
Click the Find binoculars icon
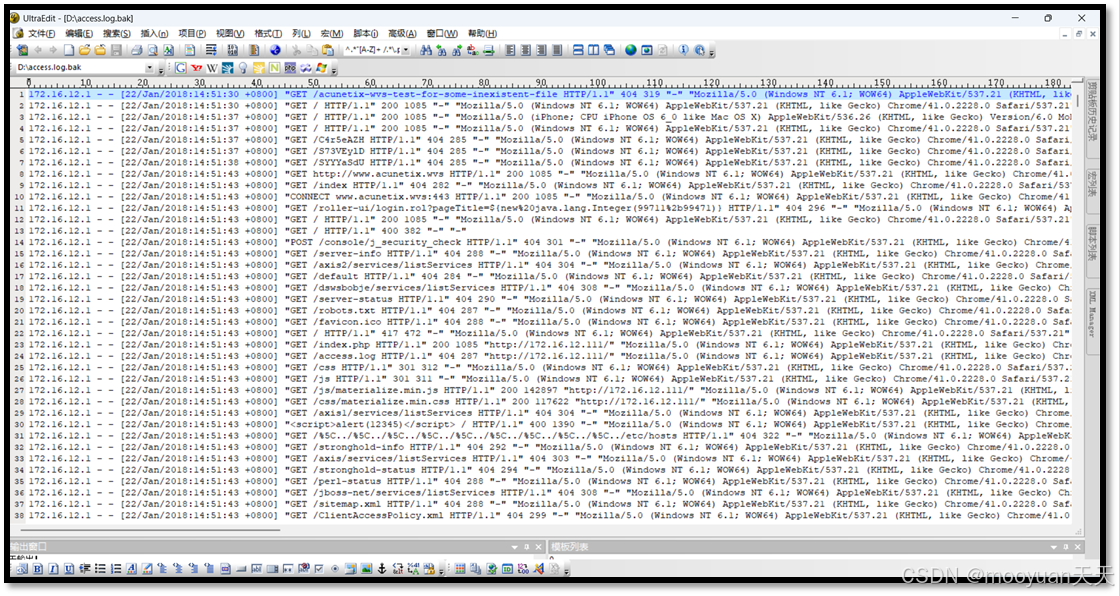click(426, 50)
